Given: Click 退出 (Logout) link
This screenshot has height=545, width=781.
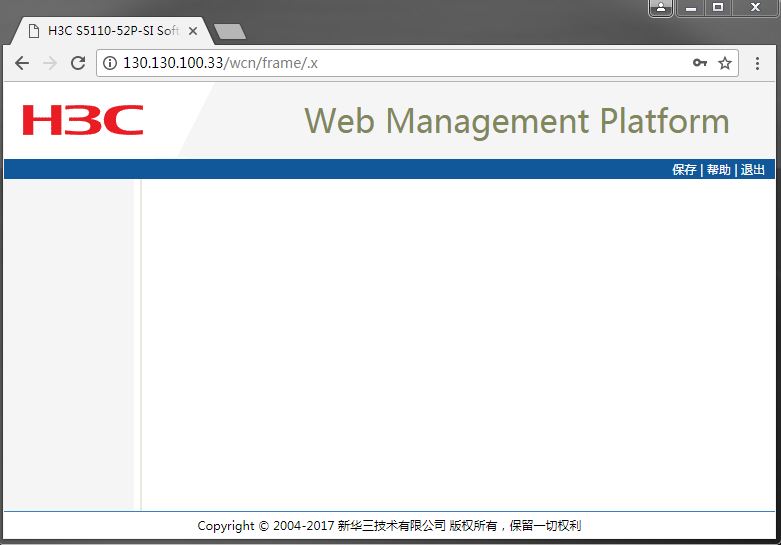Looking at the screenshot, I should click(753, 170).
